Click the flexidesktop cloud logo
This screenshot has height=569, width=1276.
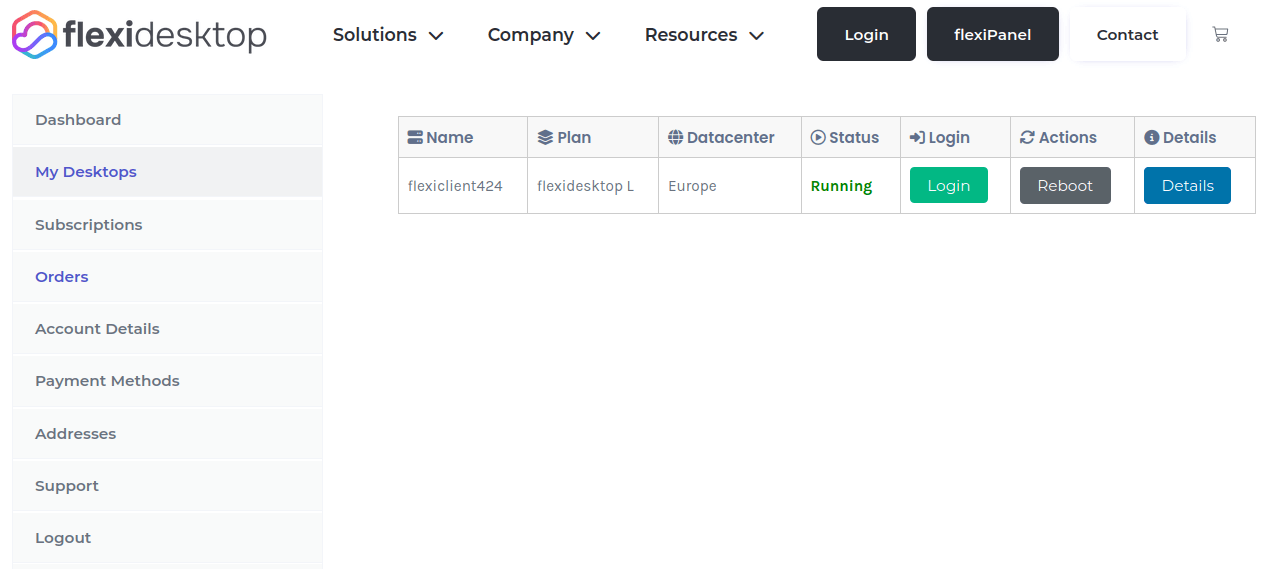[34, 34]
